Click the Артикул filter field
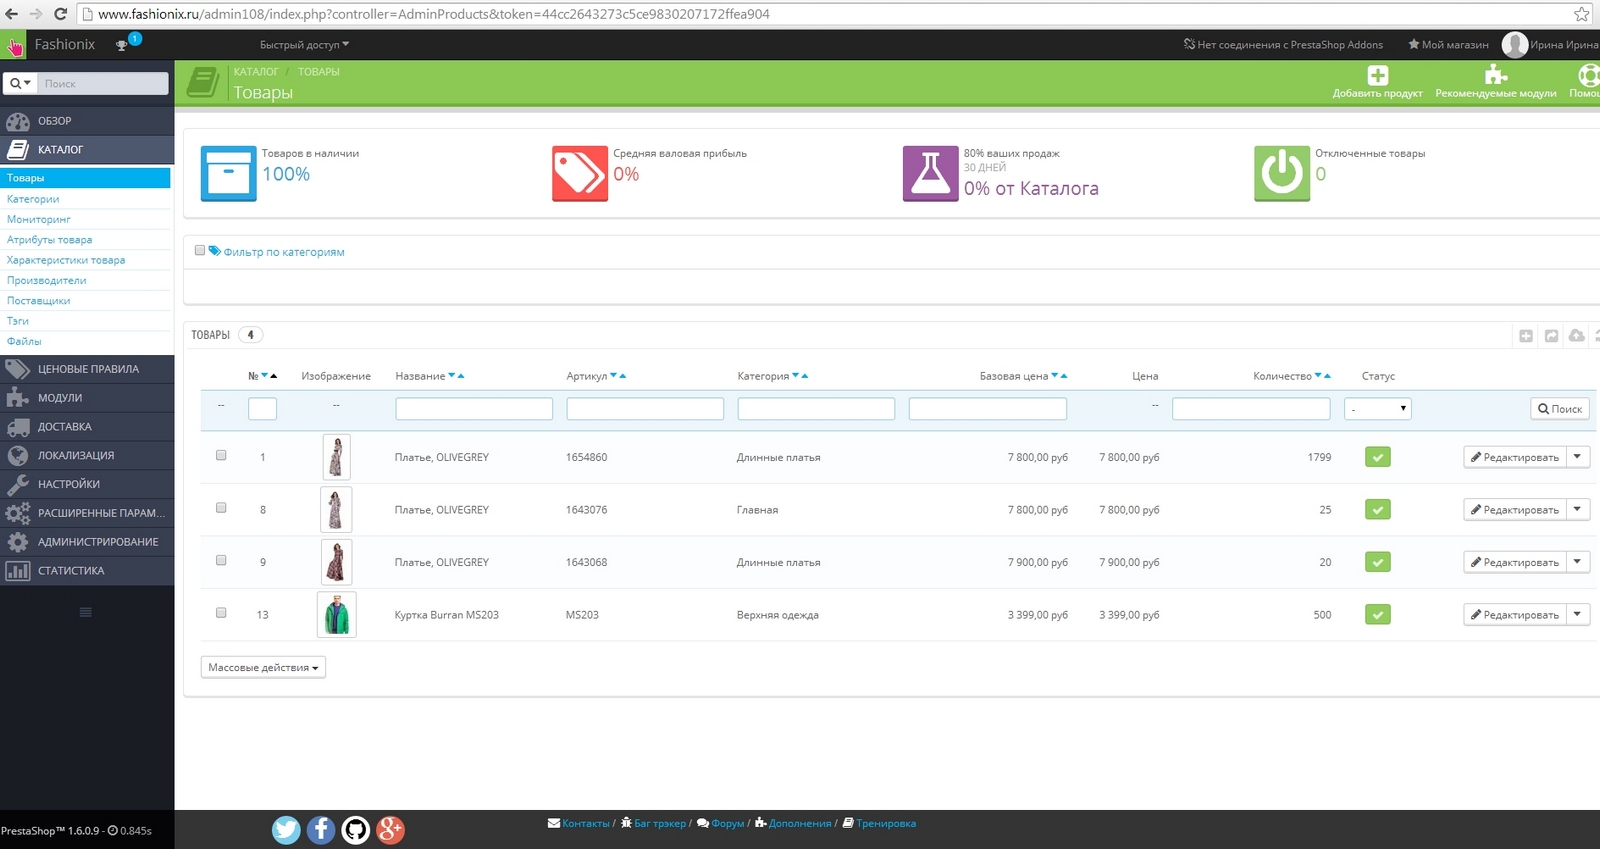 pyautogui.click(x=645, y=409)
